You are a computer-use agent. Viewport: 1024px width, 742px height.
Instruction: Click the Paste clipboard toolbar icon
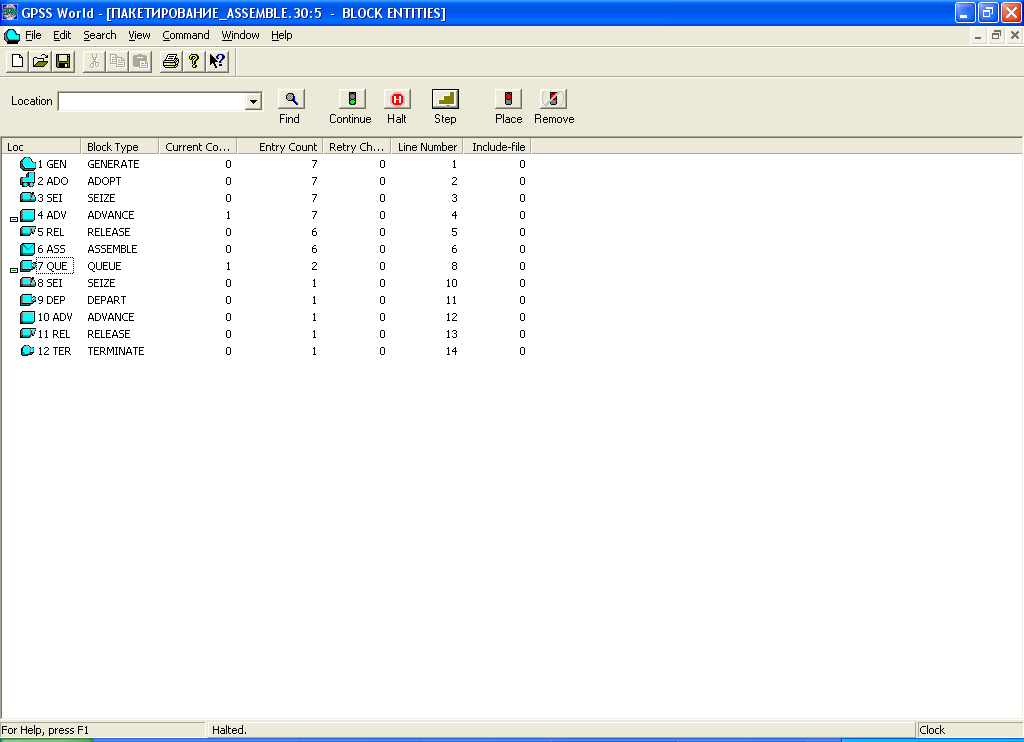(140, 61)
